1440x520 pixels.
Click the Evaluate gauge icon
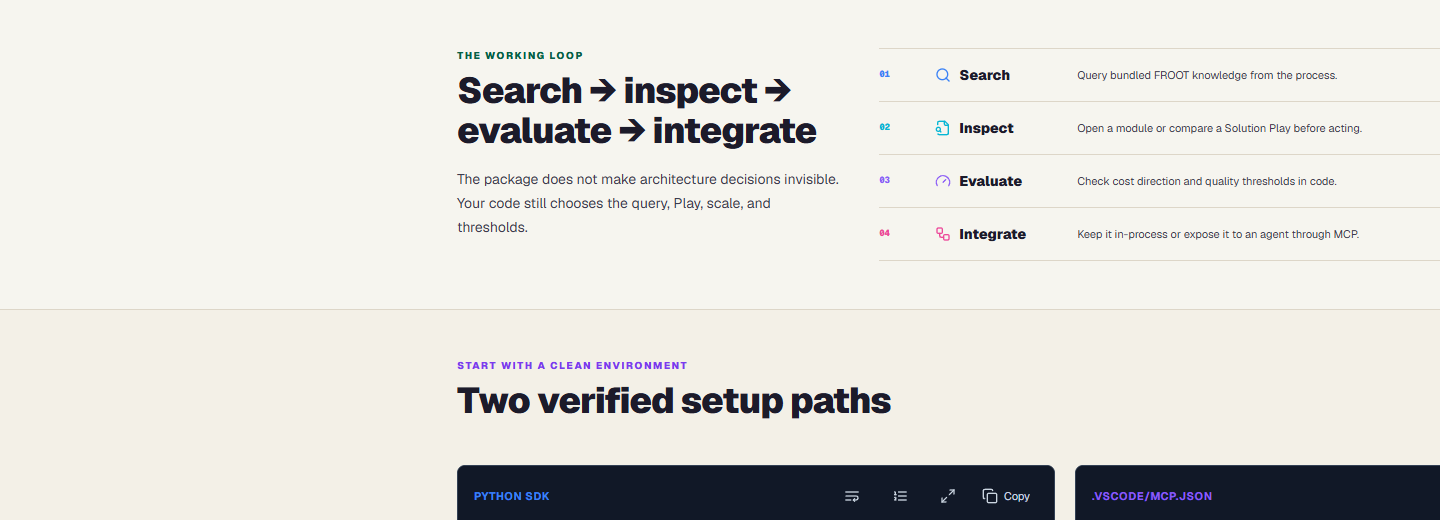pos(942,181)
